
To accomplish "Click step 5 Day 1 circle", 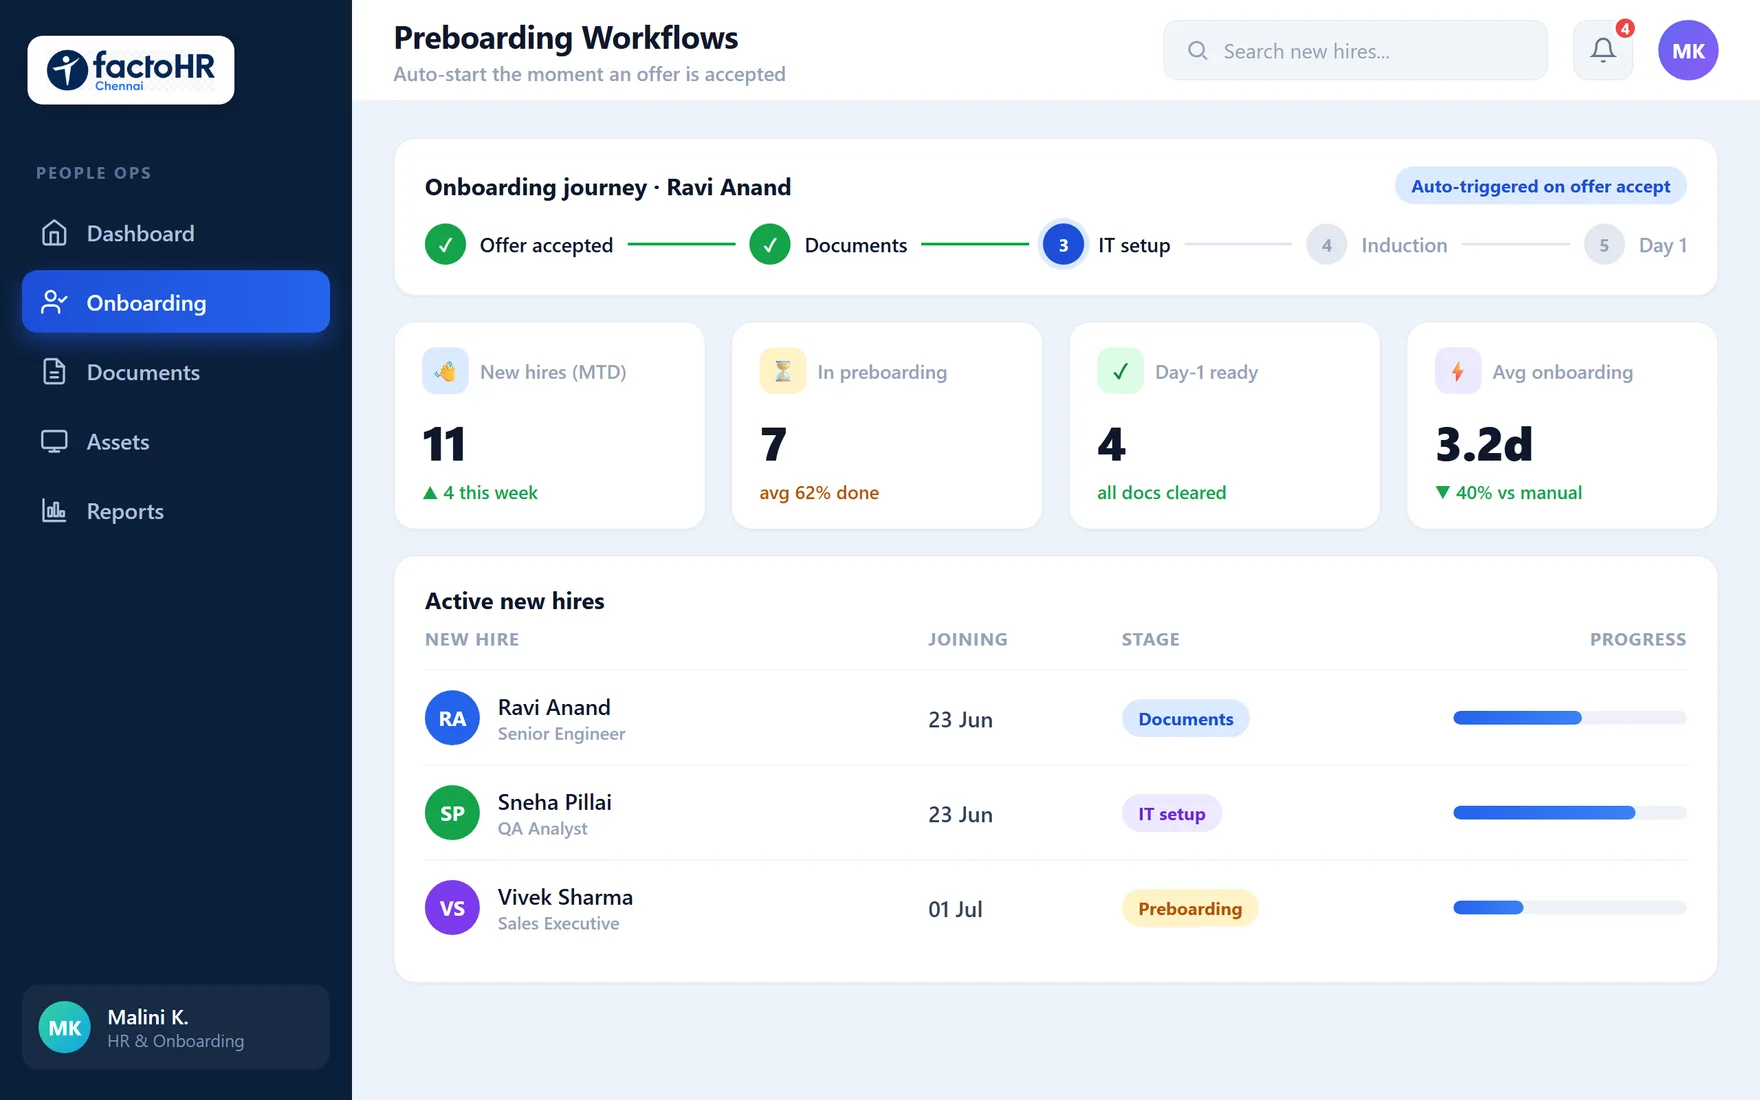I will 1604,244.
